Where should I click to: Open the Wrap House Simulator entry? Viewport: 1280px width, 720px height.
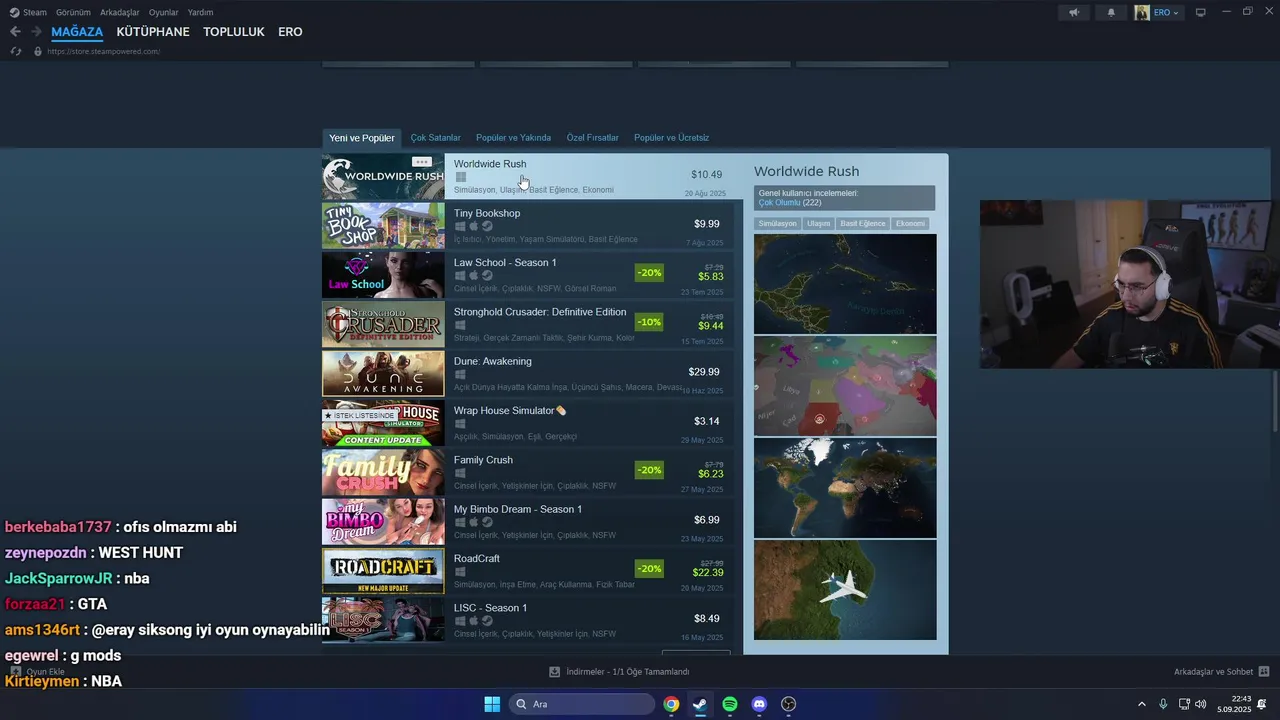pyautogui.click(x=528, y=423)
